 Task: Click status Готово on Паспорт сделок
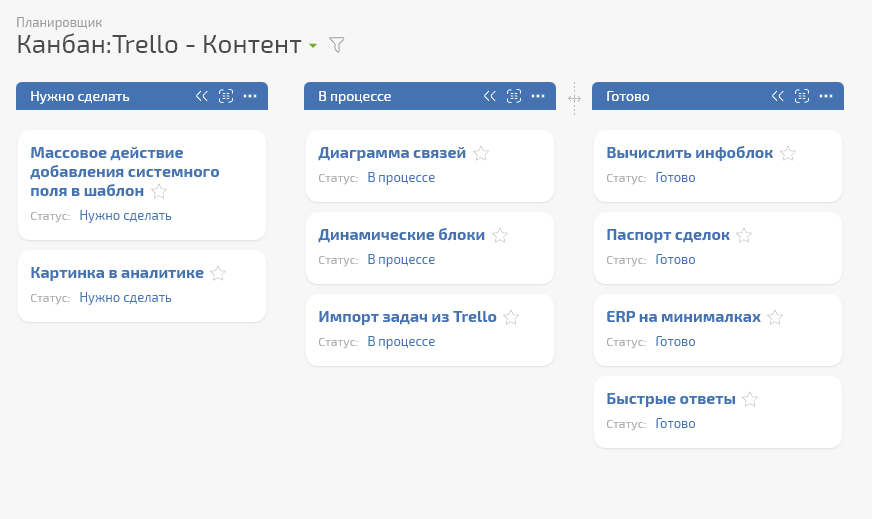(x=675, y=259)
